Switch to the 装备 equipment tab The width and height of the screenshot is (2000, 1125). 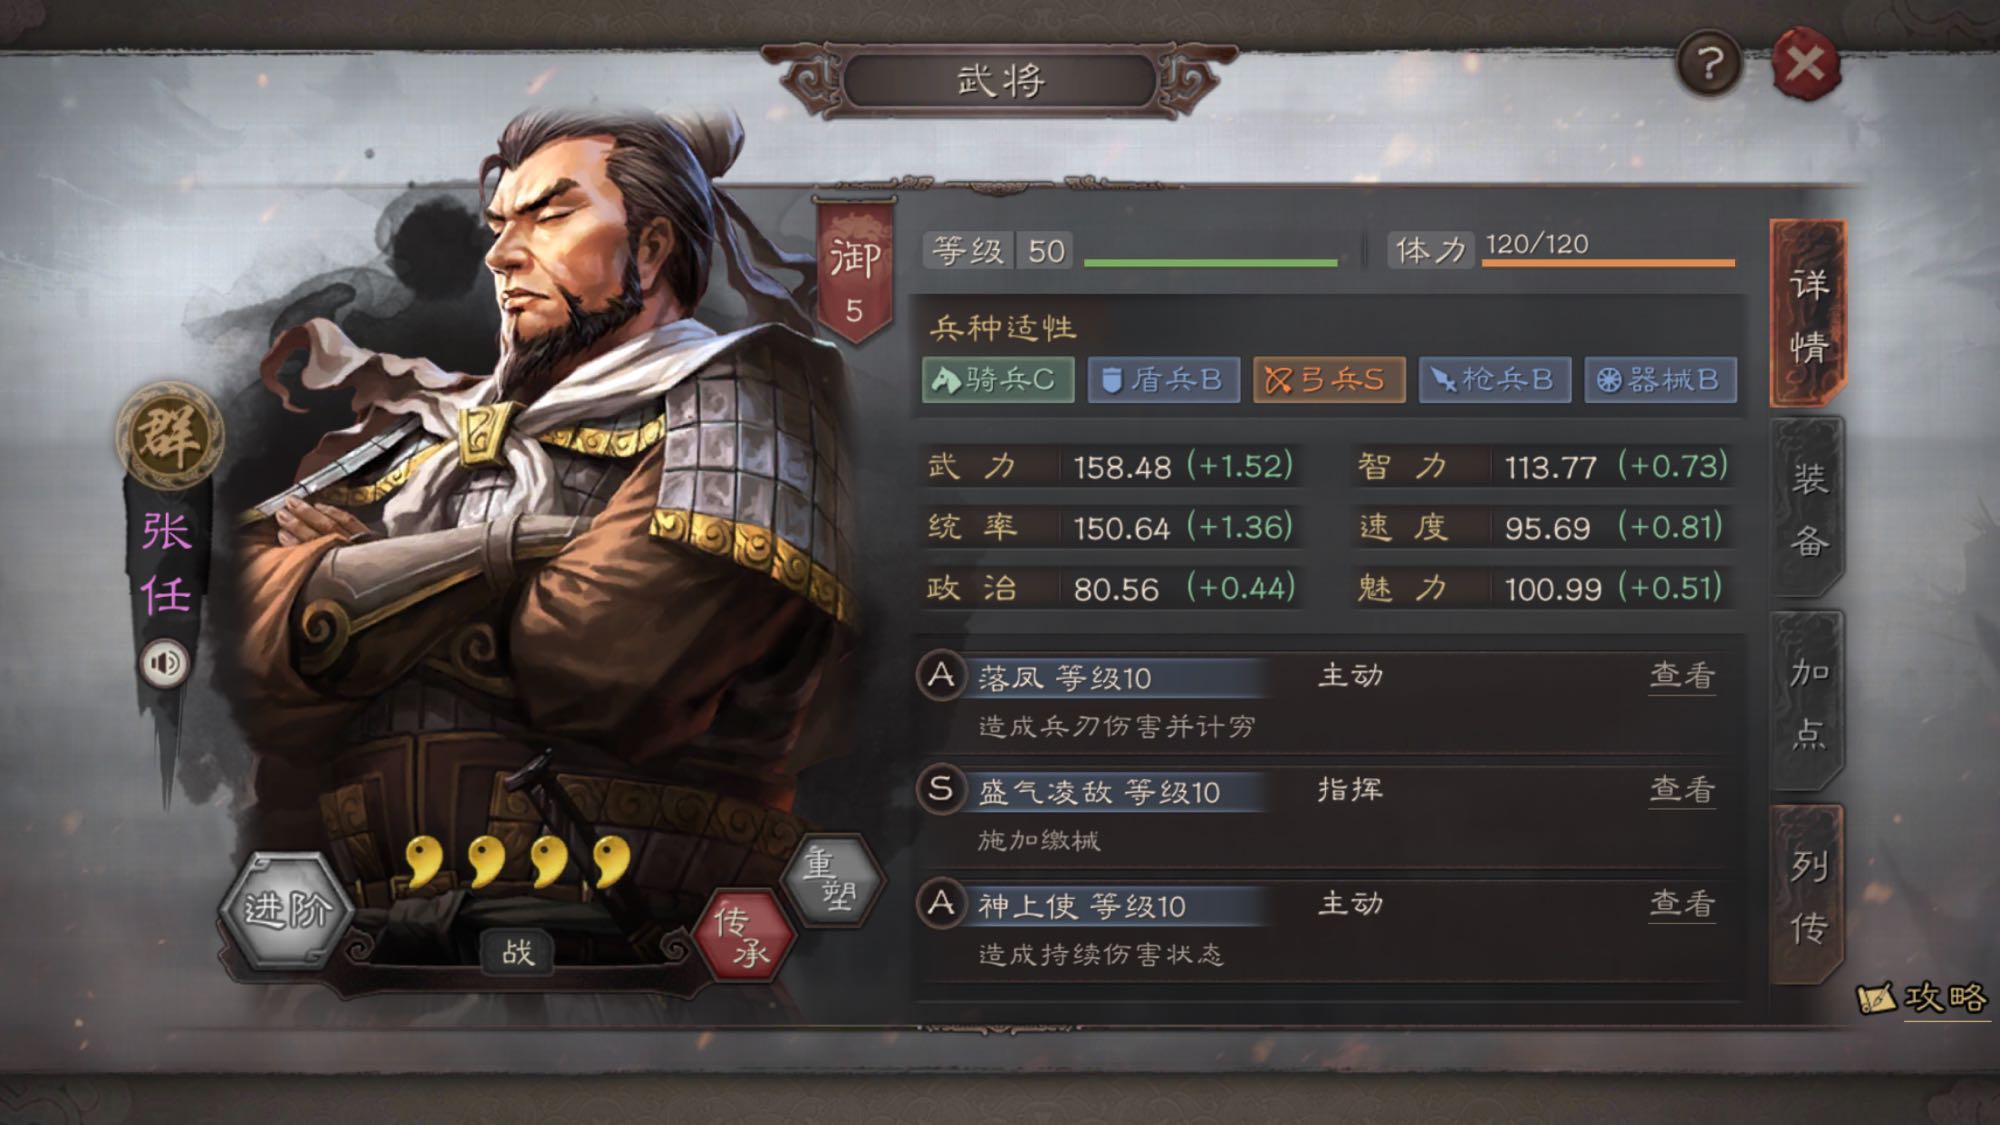[1808, 509]
